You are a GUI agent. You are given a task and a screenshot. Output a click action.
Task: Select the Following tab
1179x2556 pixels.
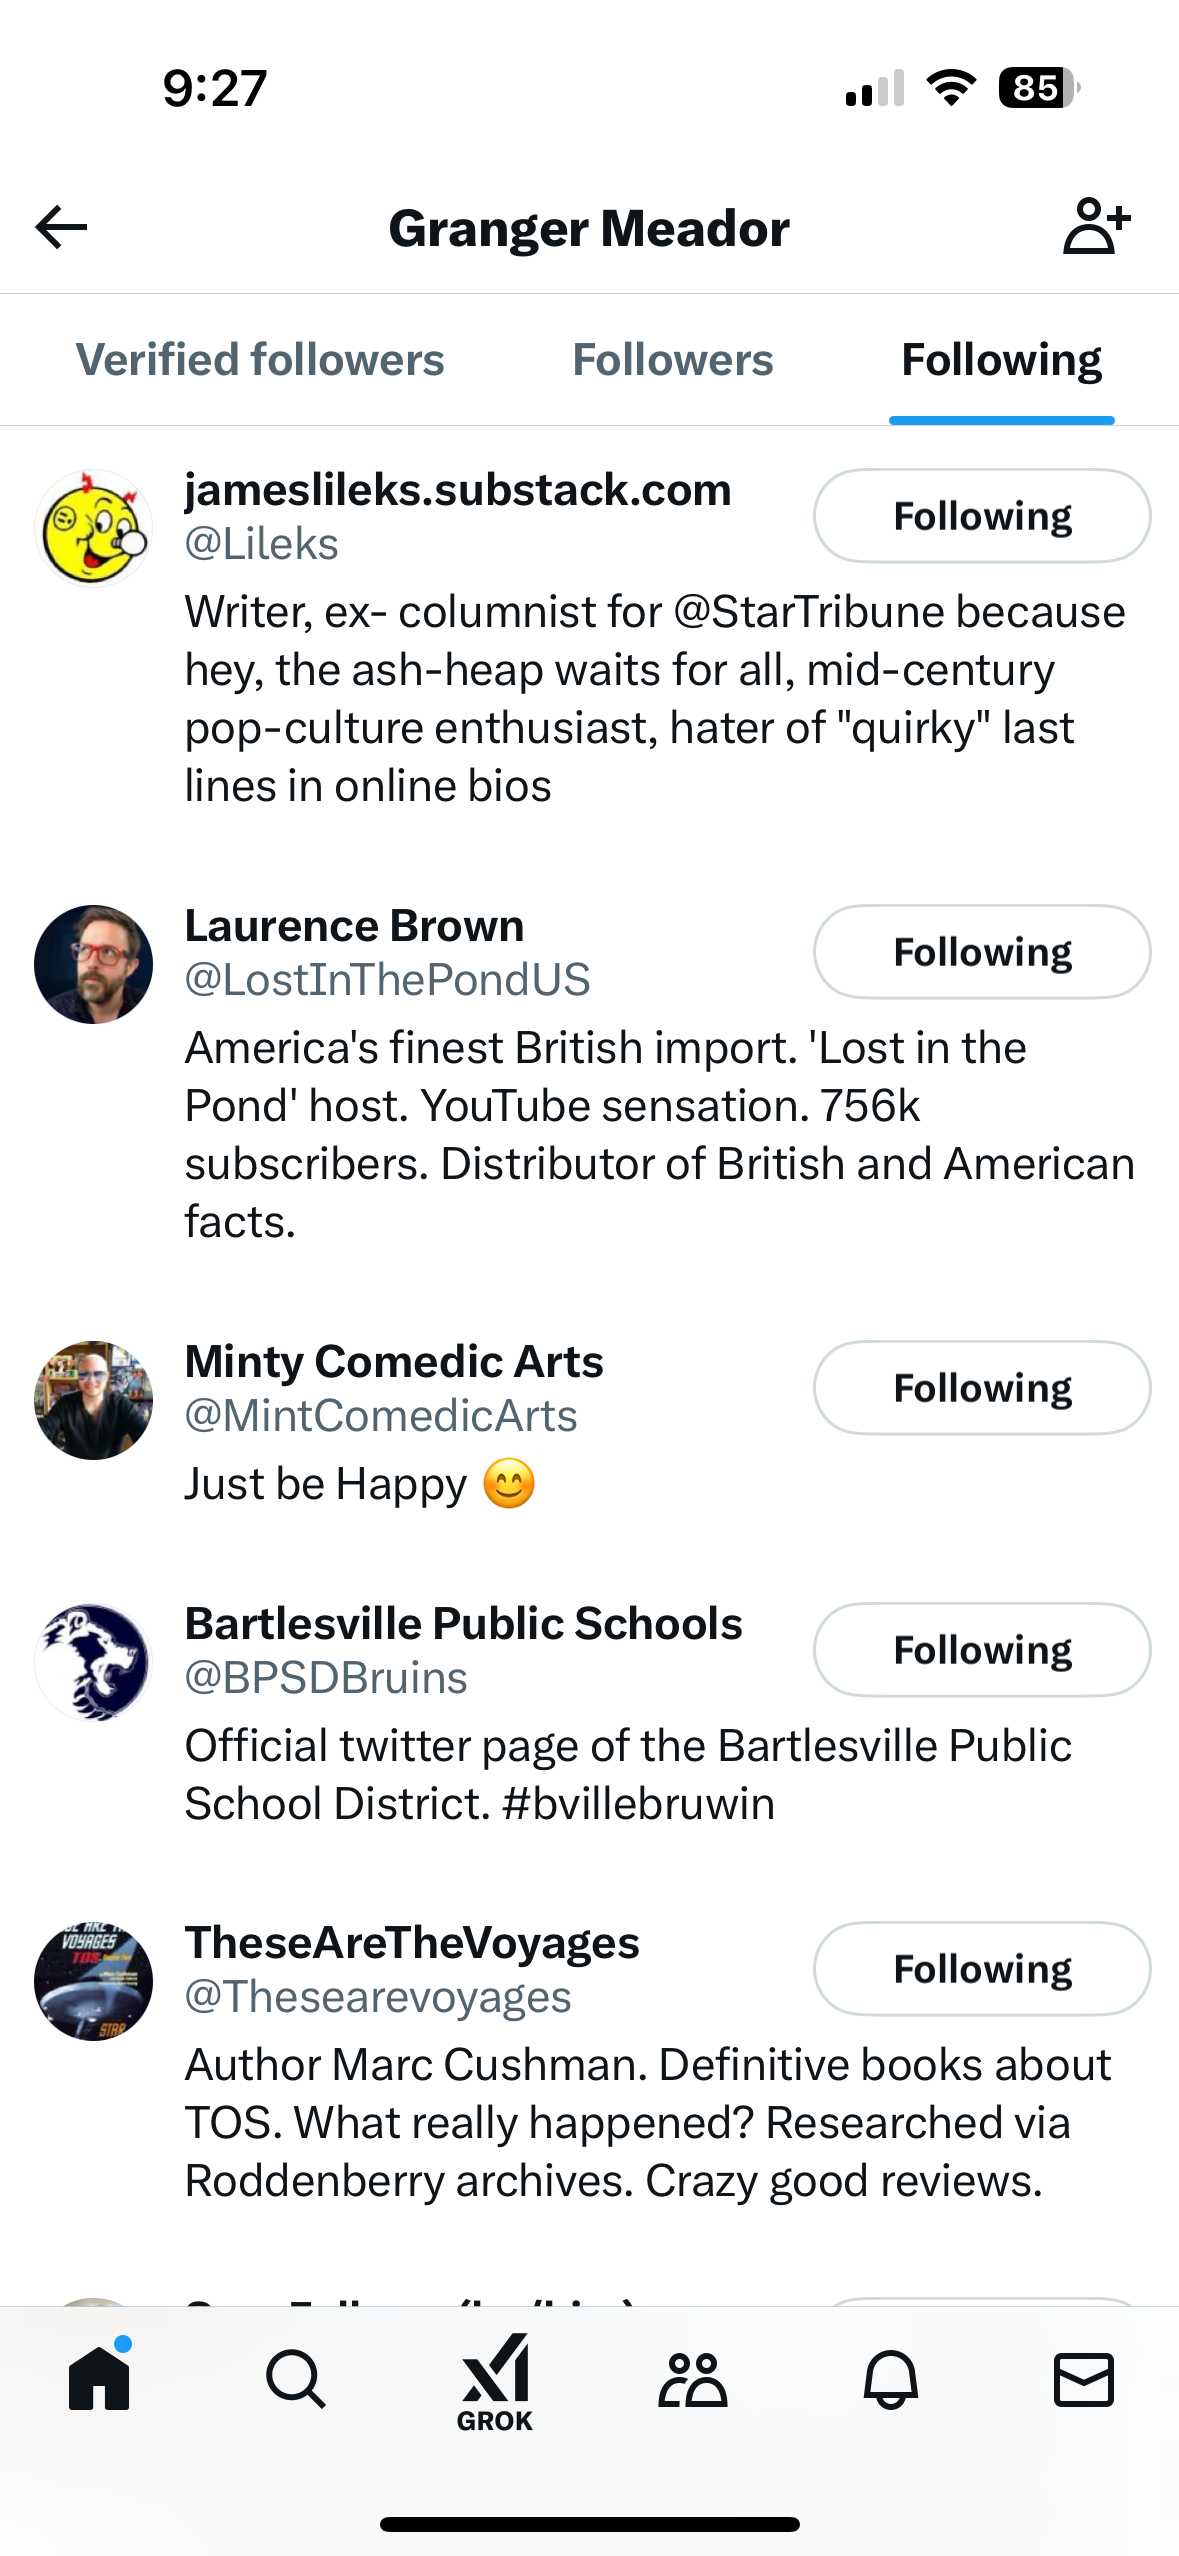1001,360
